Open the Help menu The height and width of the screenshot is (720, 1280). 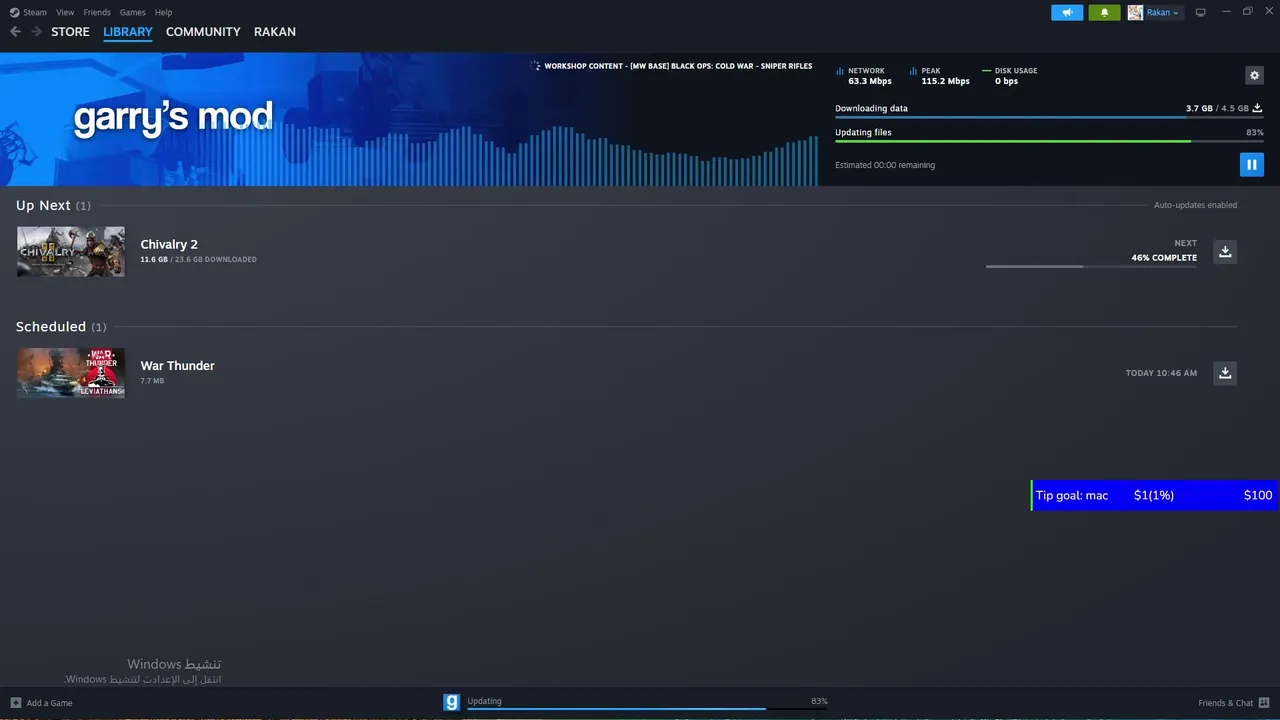click(163, 12)
